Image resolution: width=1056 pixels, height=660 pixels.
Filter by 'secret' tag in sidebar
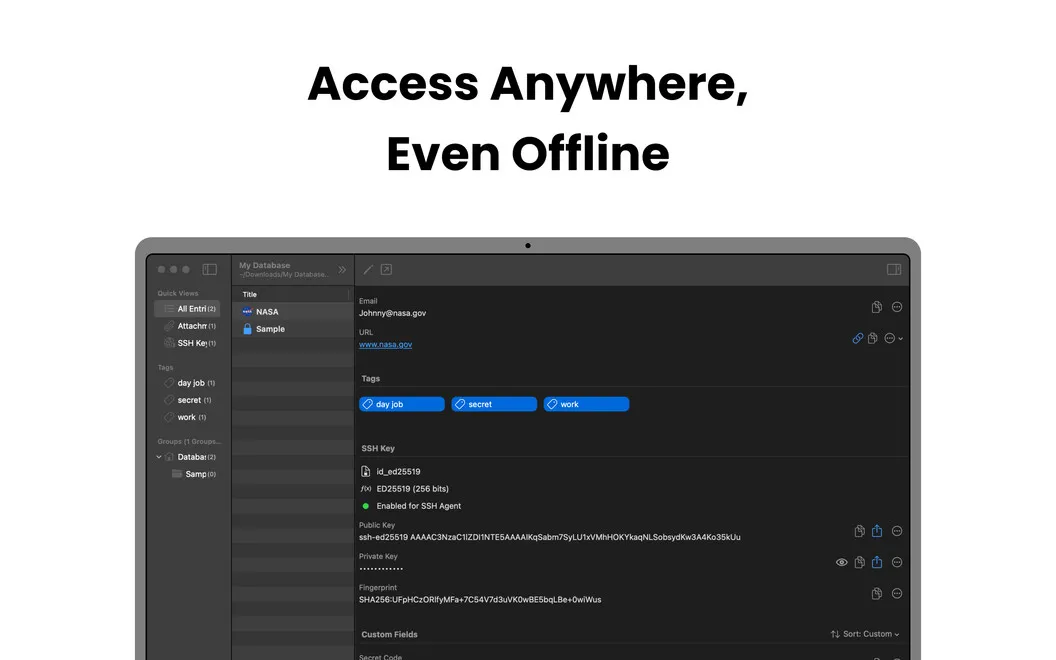click(187, 400)
